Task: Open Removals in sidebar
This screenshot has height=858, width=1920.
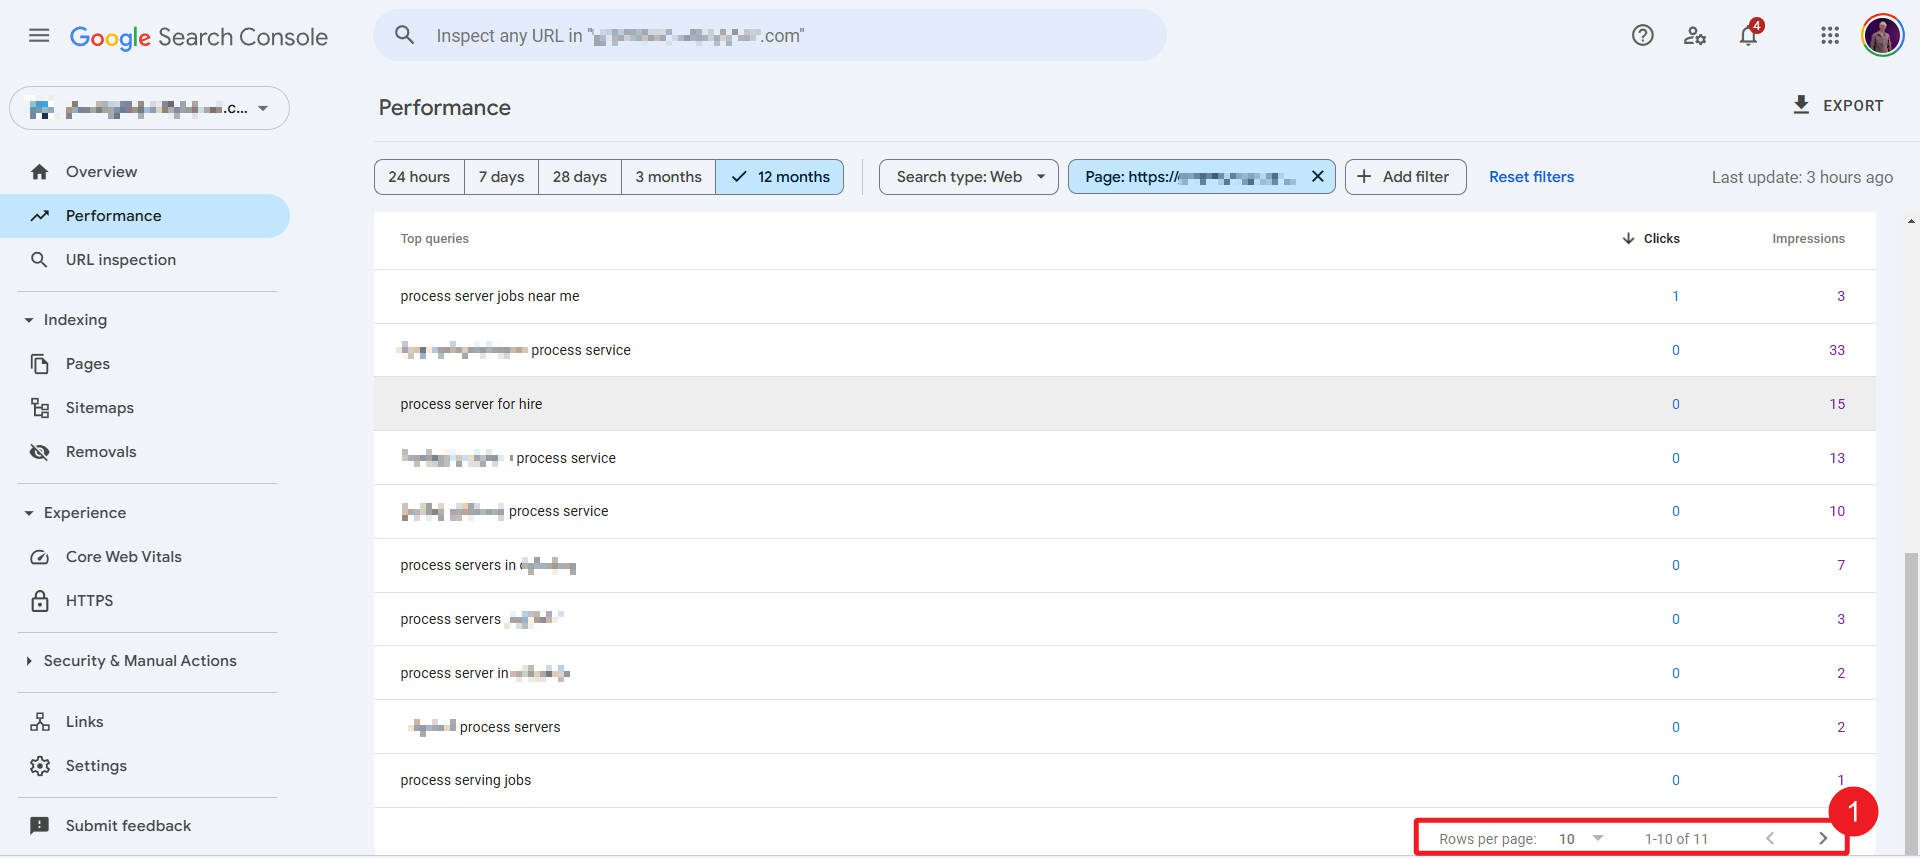Action: [x=145, y=452]
